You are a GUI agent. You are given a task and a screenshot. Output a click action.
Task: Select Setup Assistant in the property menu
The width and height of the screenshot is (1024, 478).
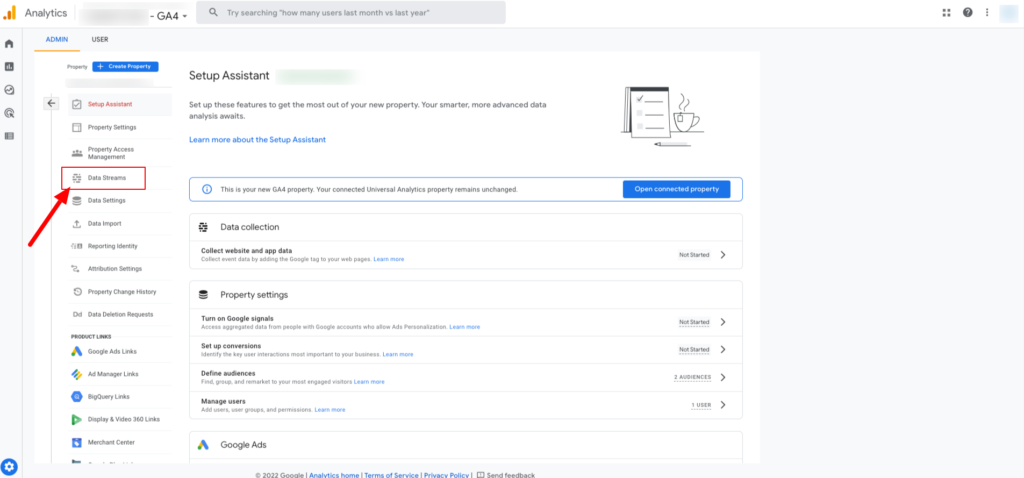(x=120, y=104)
